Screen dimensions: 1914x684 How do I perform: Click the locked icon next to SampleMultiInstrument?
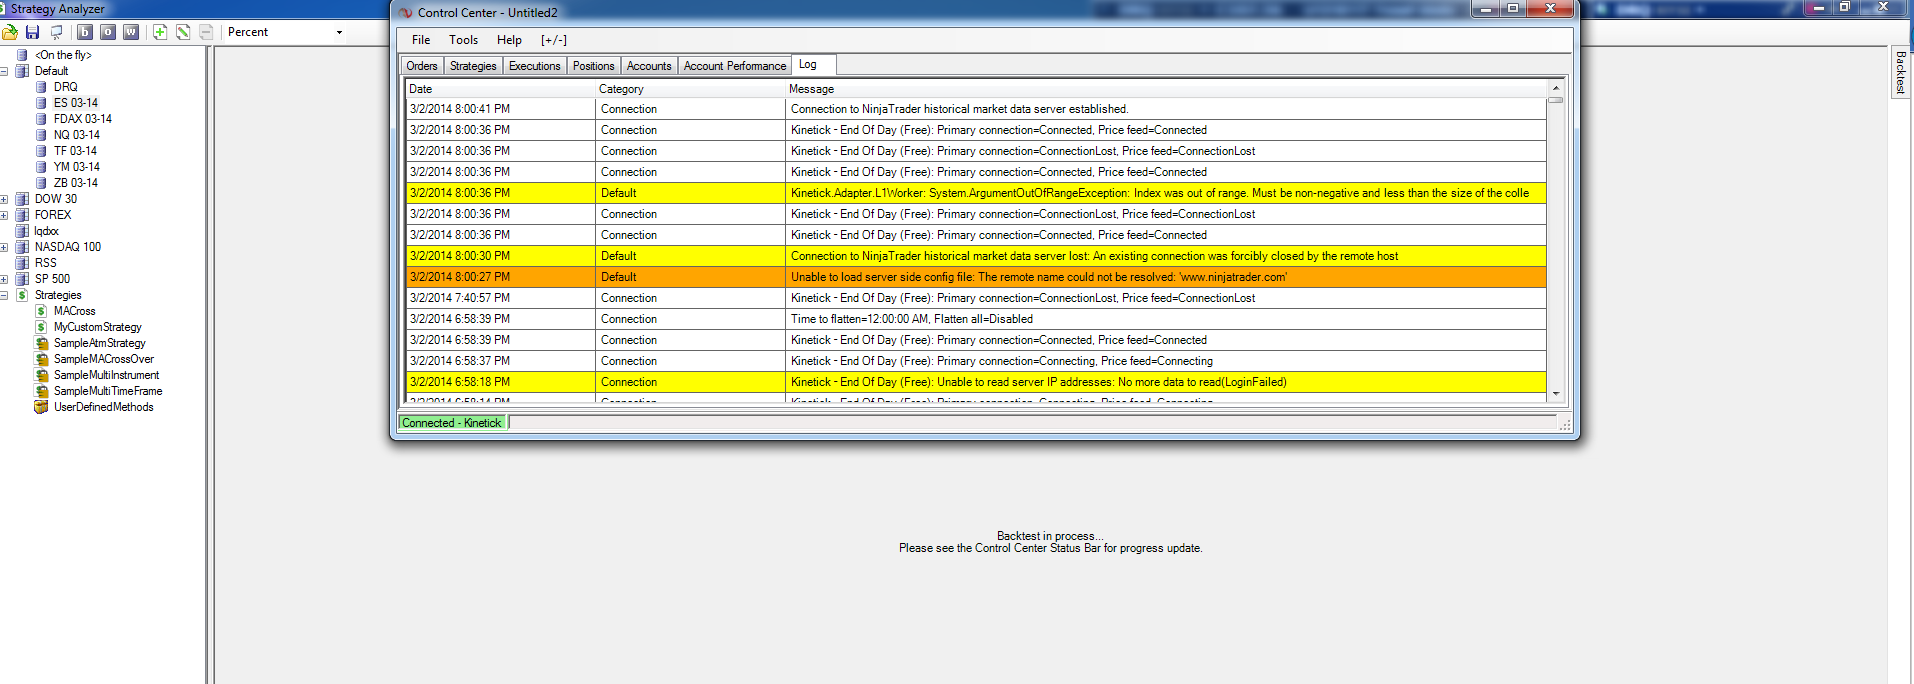[x=42, y=375]
